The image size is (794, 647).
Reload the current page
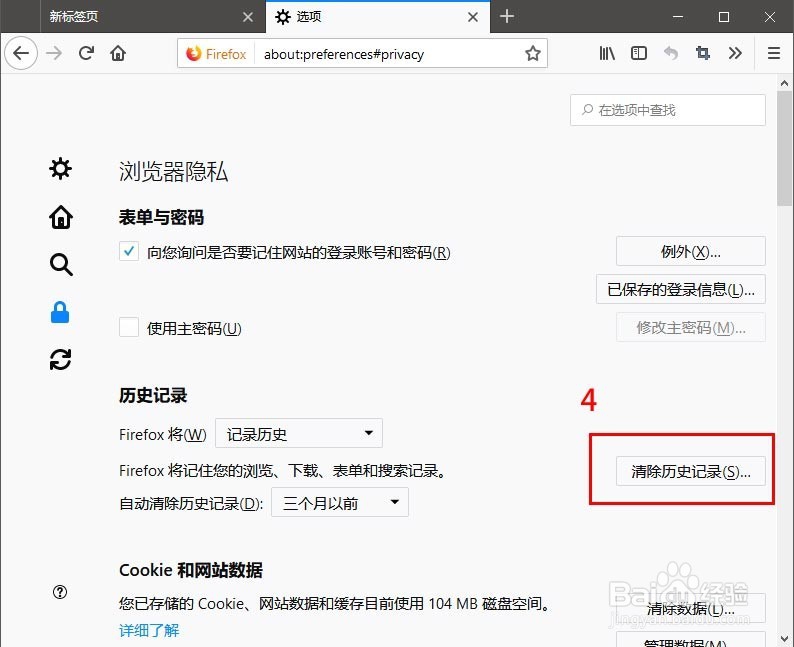pos(87,53)
